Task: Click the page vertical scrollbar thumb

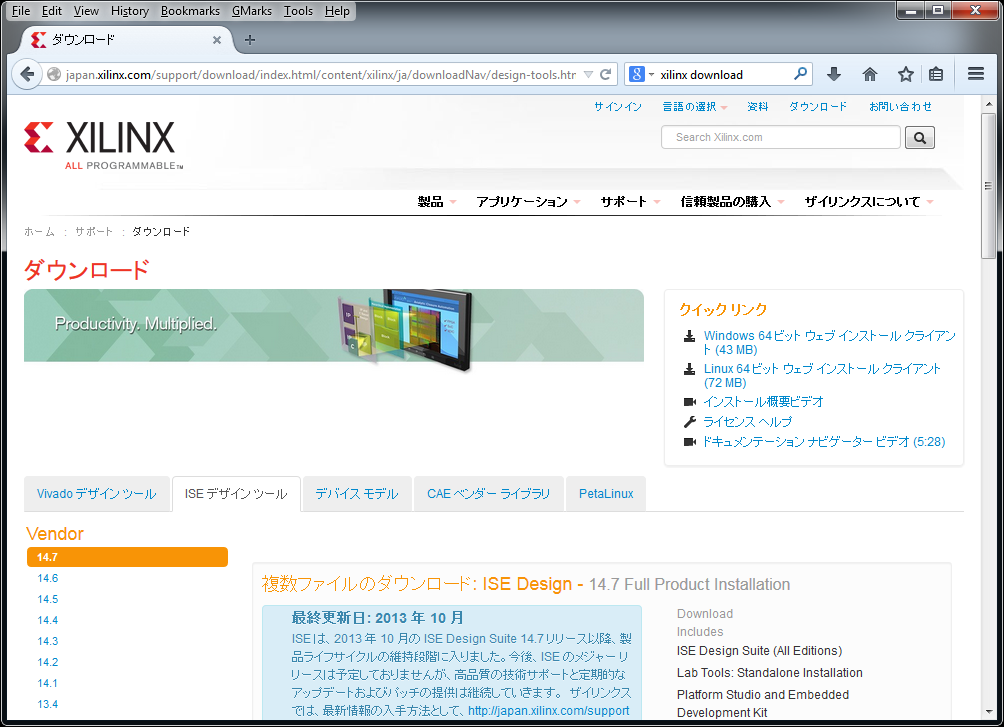Action: (989, 186)
